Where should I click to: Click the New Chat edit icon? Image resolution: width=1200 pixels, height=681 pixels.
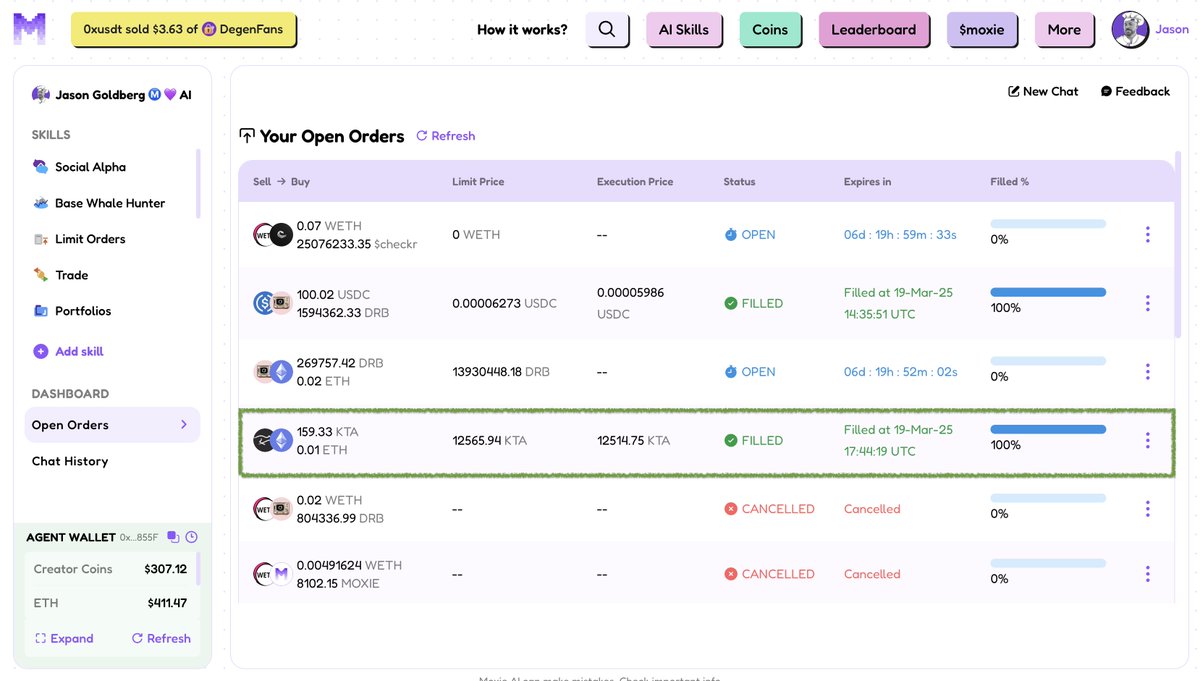pyautogui.click(x=1013, y=91)
